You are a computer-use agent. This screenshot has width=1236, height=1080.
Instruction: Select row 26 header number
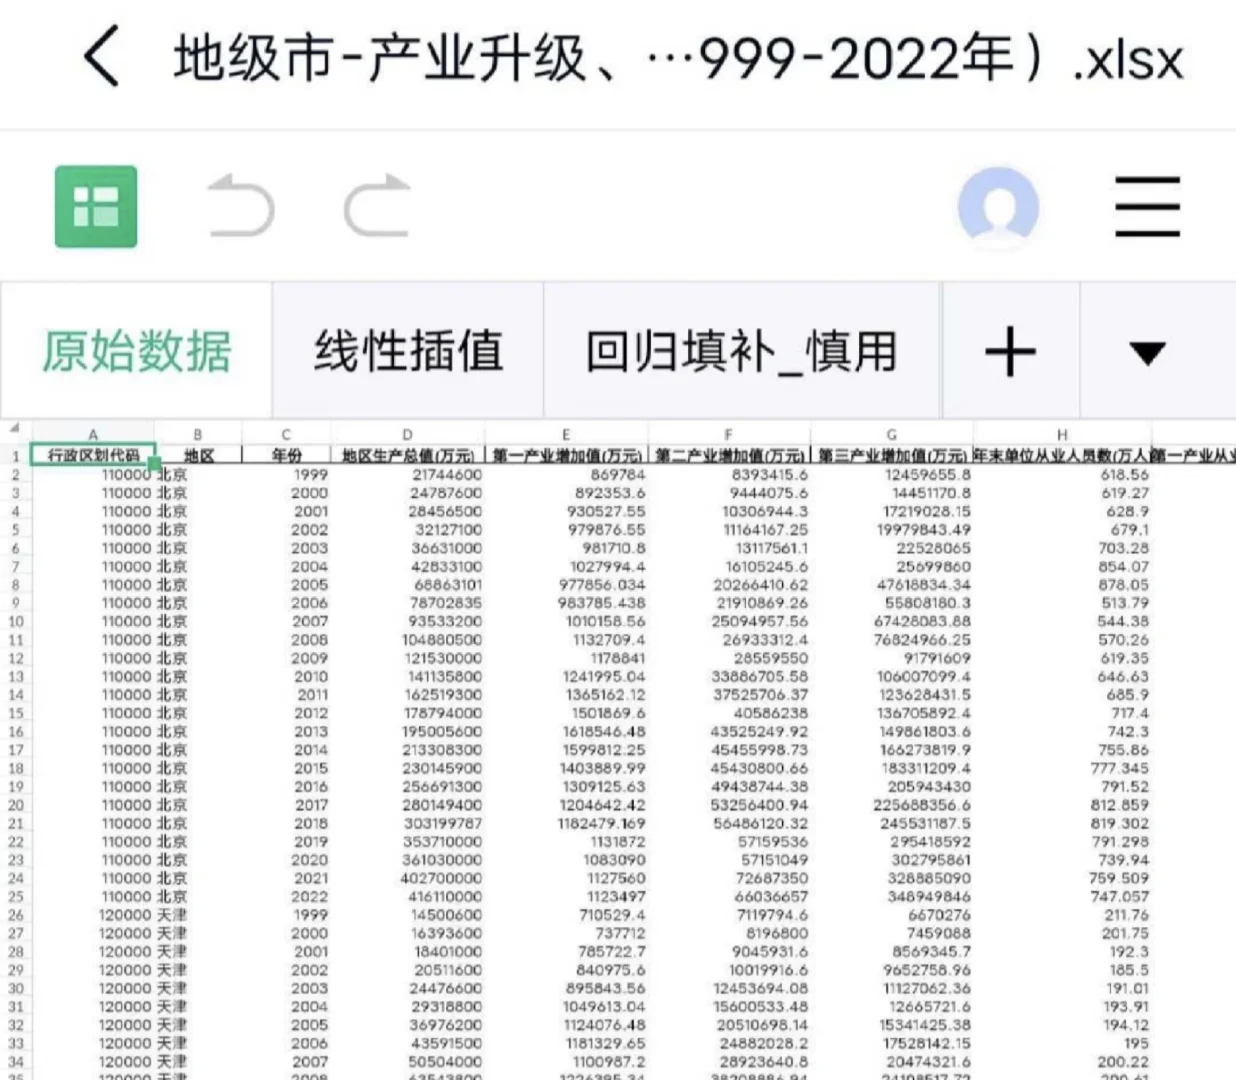15,914
